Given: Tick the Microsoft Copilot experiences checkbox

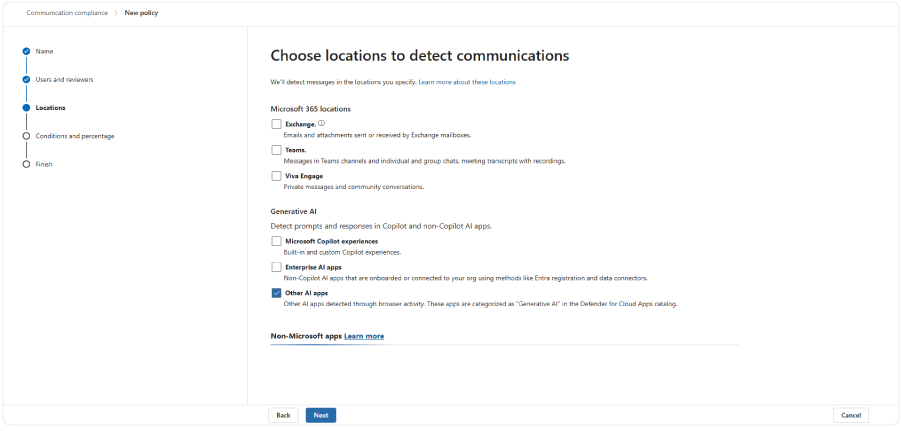Looking at the screenshot, I should point(276,241).
